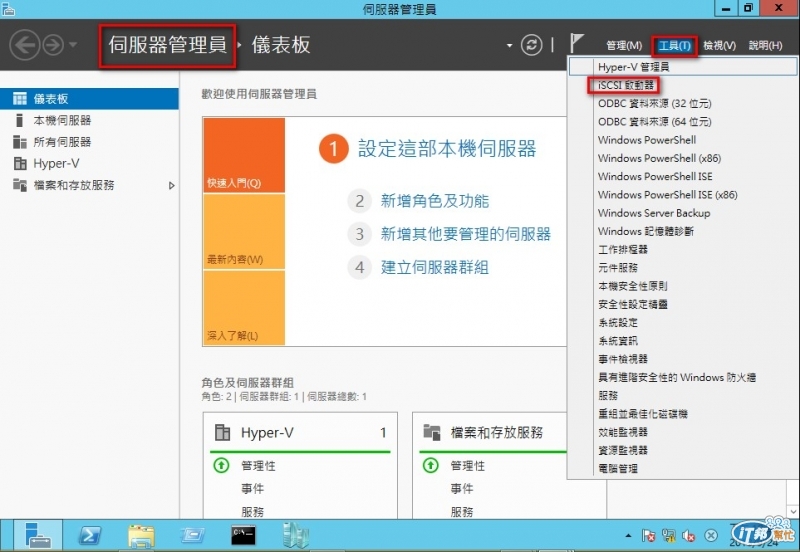Open PowerShell taskbar icon
This screenshot has height=552, width=800.
90,535
